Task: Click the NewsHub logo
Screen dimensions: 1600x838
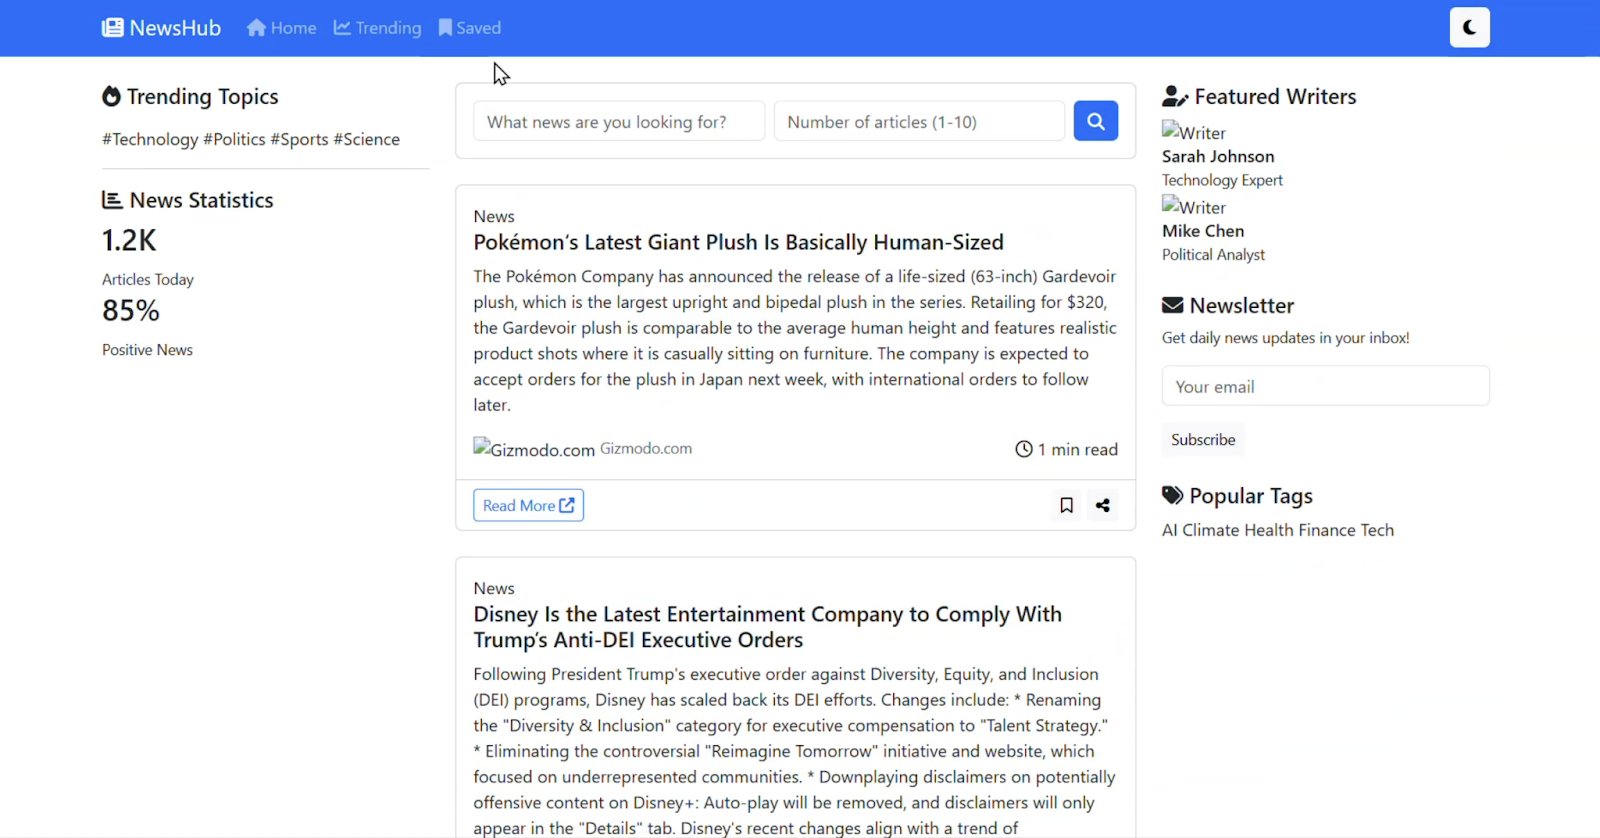Action: click(x=161, y=28)
